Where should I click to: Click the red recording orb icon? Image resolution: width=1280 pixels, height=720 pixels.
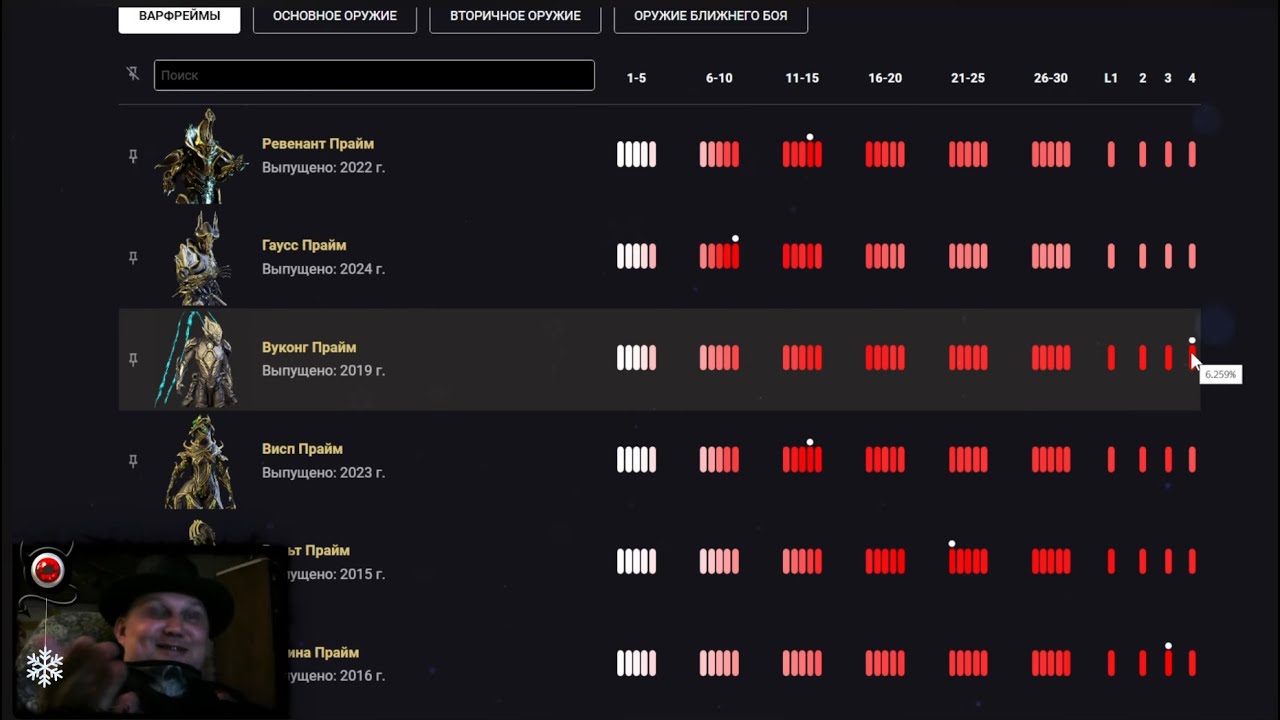47,570
